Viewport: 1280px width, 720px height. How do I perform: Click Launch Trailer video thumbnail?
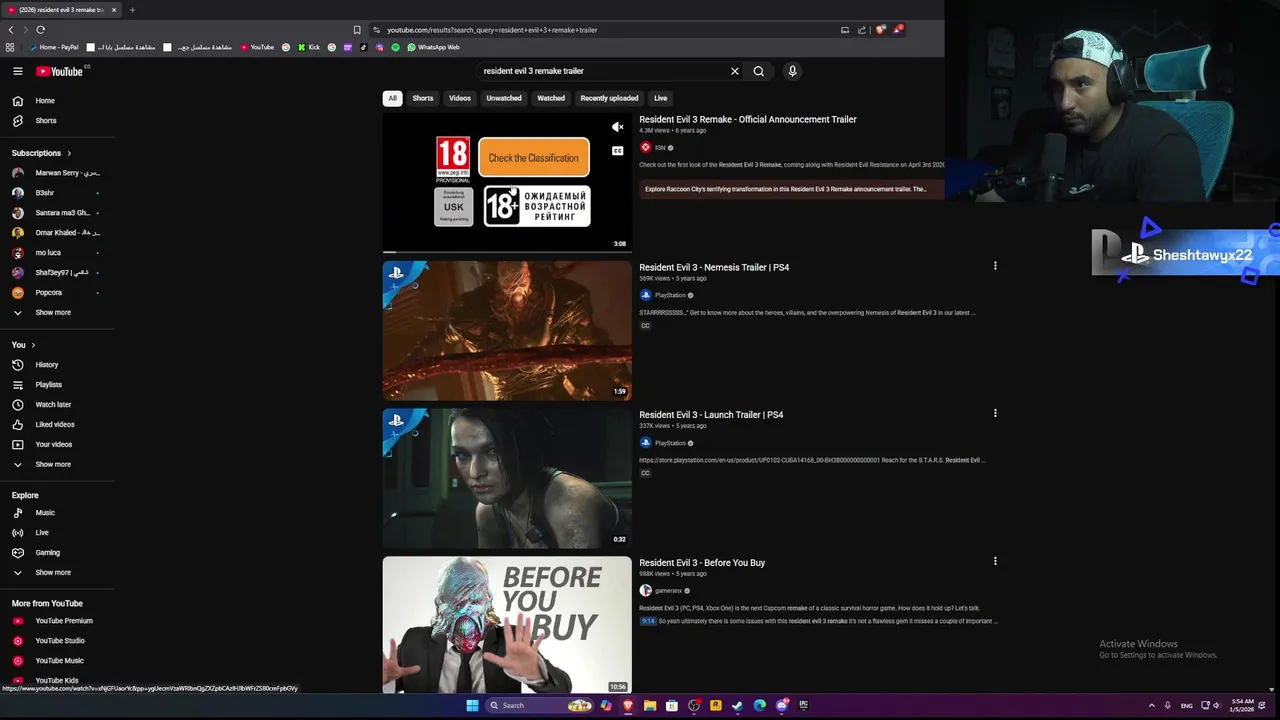(x=507, y=478)
